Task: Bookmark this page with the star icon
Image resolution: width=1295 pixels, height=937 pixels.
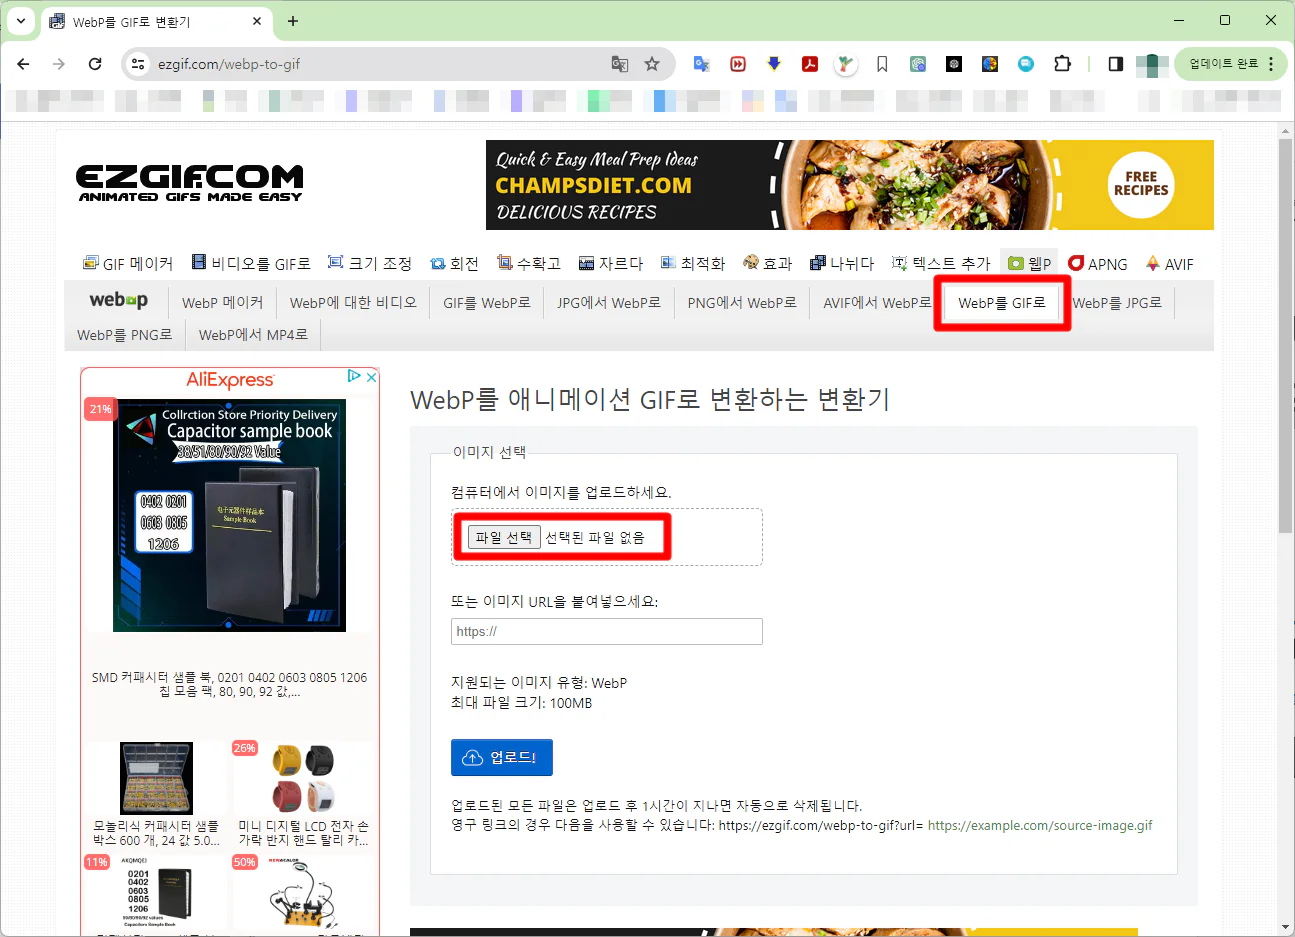Action: click(x=652, y=64)
